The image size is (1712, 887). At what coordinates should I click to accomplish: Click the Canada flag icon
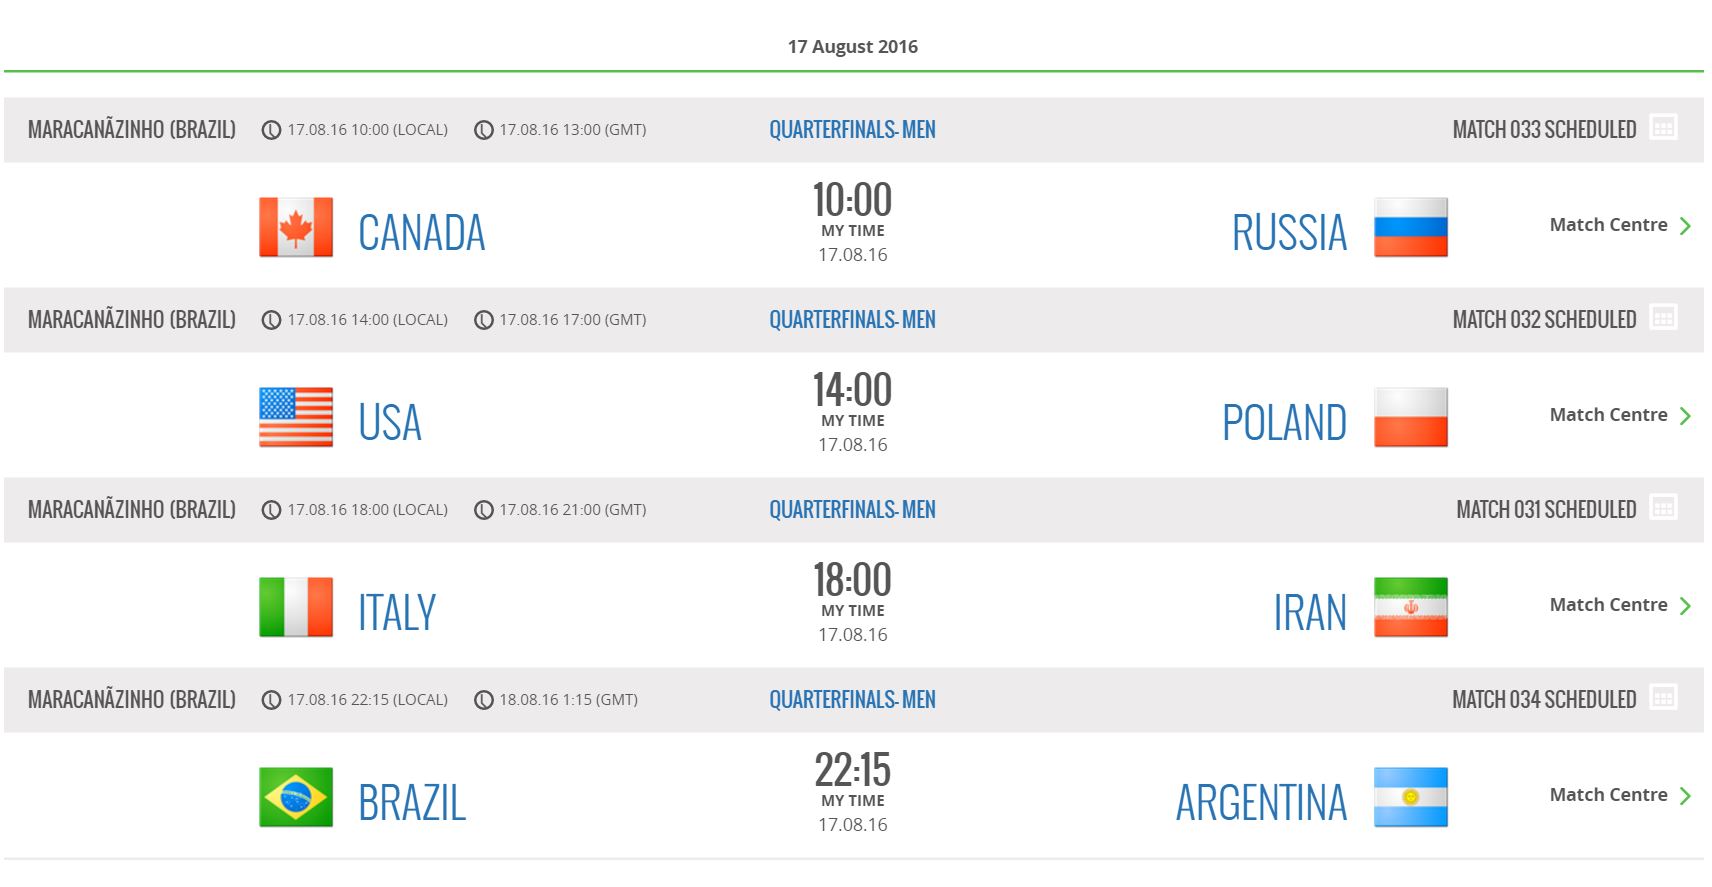pyautogui.click(x=296, y=227)
